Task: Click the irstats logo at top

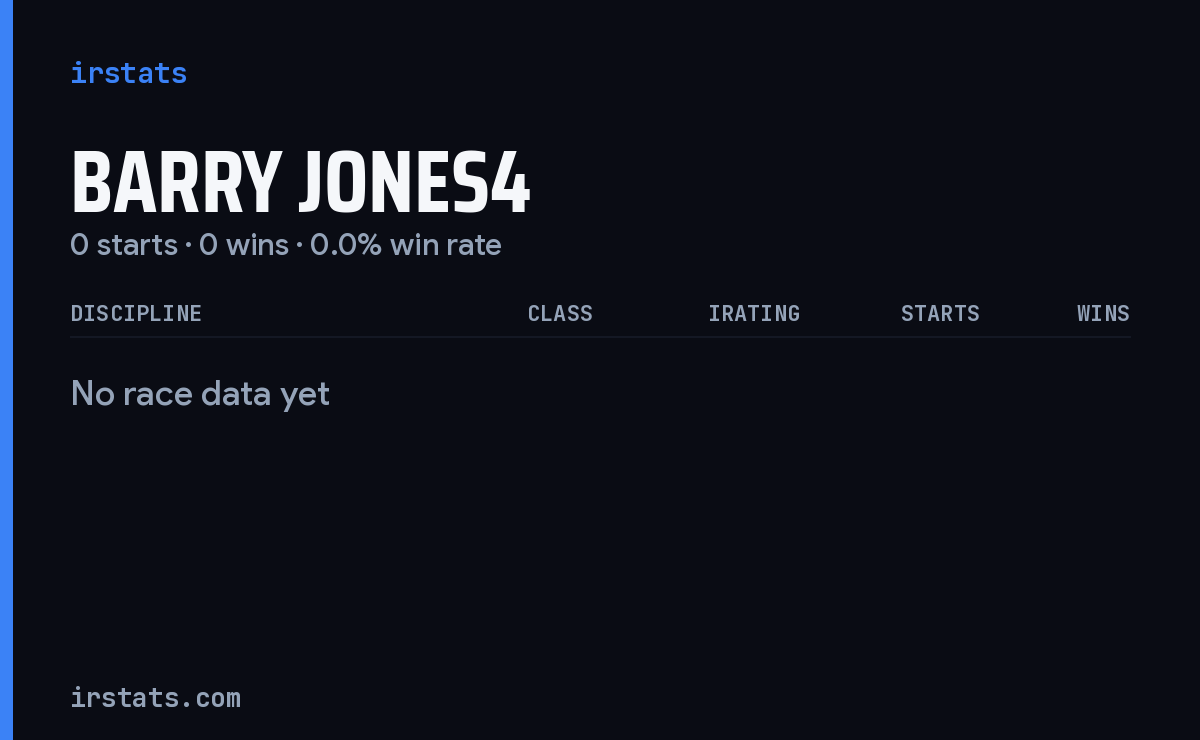Action: (128, 73)
